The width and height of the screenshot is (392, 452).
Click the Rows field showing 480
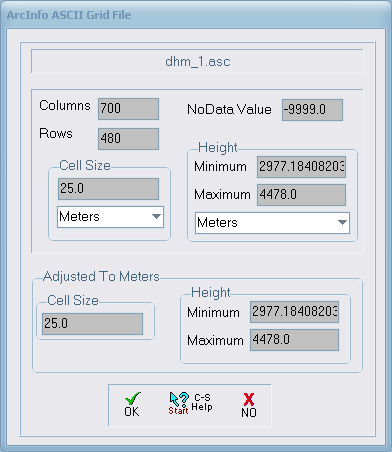pos(128,139)
